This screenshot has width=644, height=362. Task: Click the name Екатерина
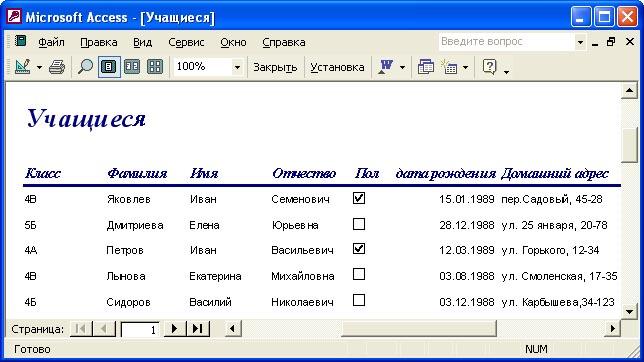tap(215, 276)
